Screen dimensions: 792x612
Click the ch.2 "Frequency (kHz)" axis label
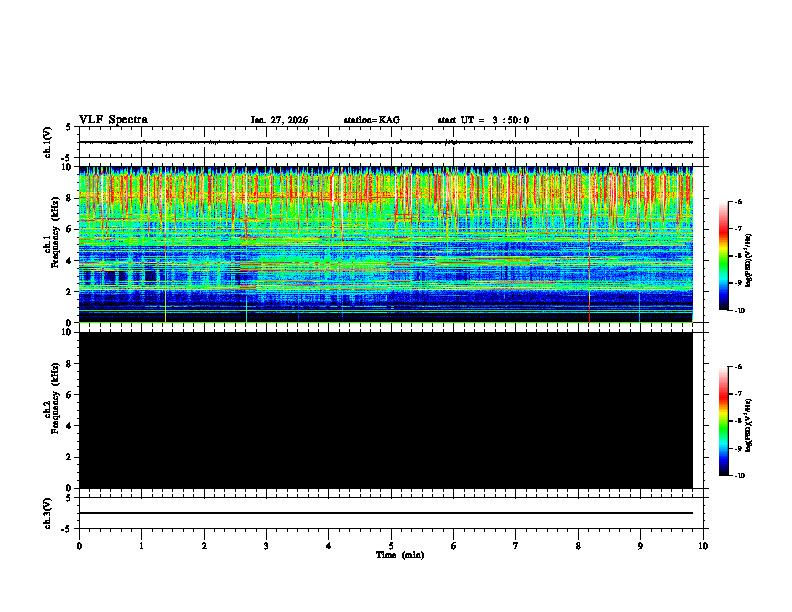(x=56, y=398)
